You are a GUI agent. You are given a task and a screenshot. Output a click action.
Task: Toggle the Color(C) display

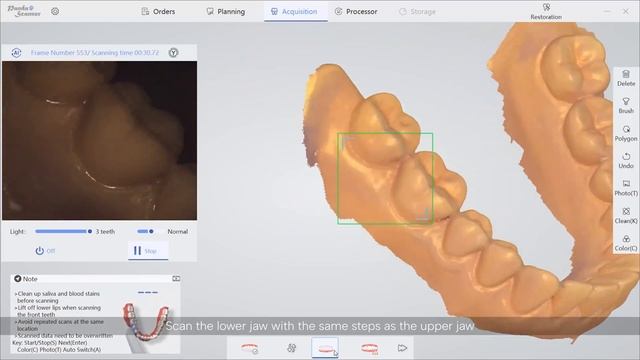pos(626,243)
